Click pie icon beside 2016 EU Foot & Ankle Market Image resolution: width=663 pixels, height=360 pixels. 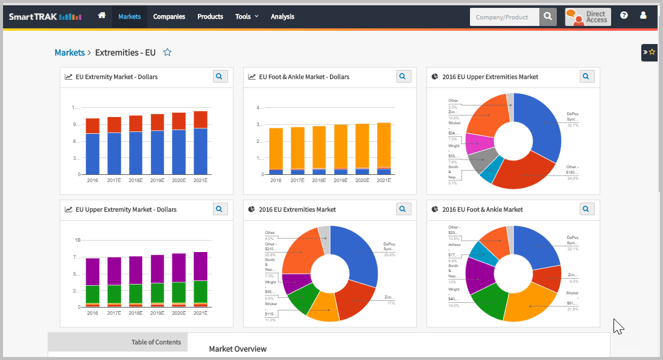coord(435,209)
